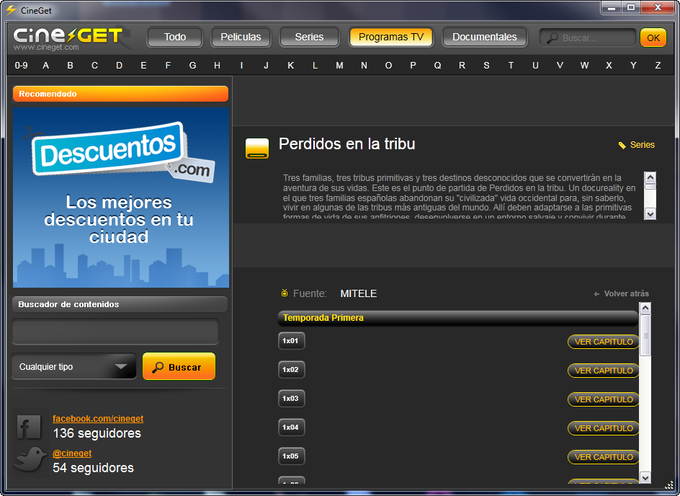Filter titles by letter K

pyautogui.click(x=291, y=65)
